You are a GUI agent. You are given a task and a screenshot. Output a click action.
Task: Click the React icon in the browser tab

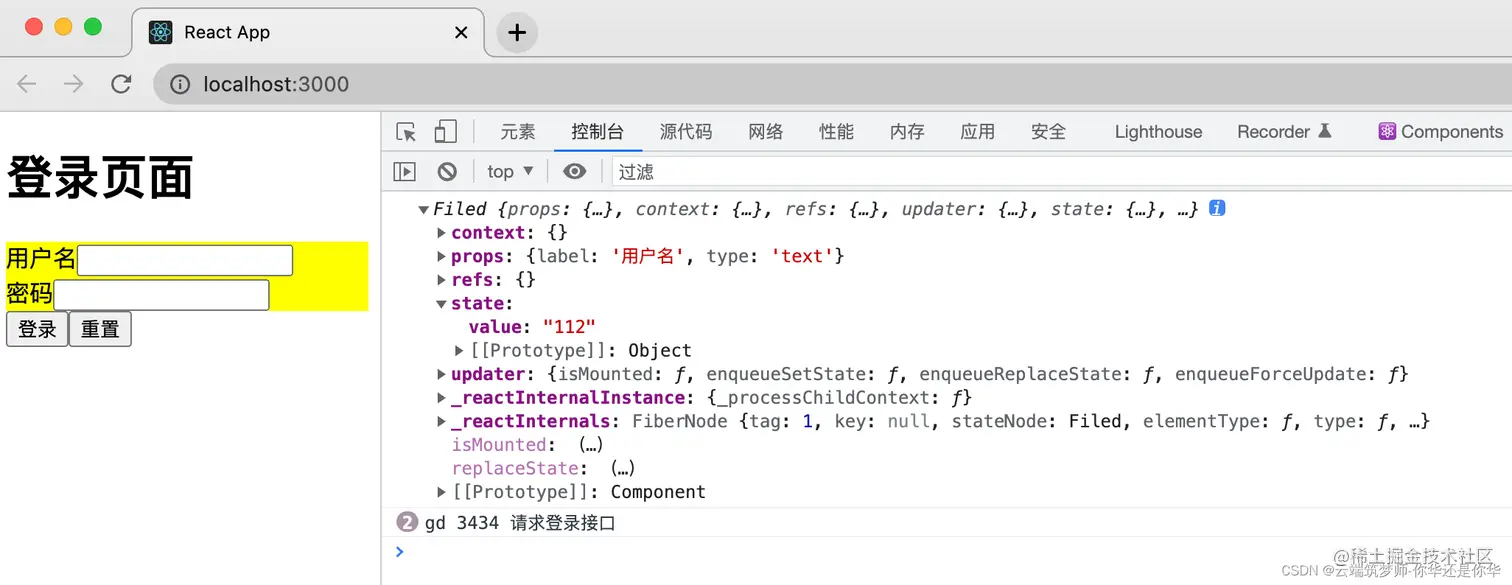click(160, 32)
